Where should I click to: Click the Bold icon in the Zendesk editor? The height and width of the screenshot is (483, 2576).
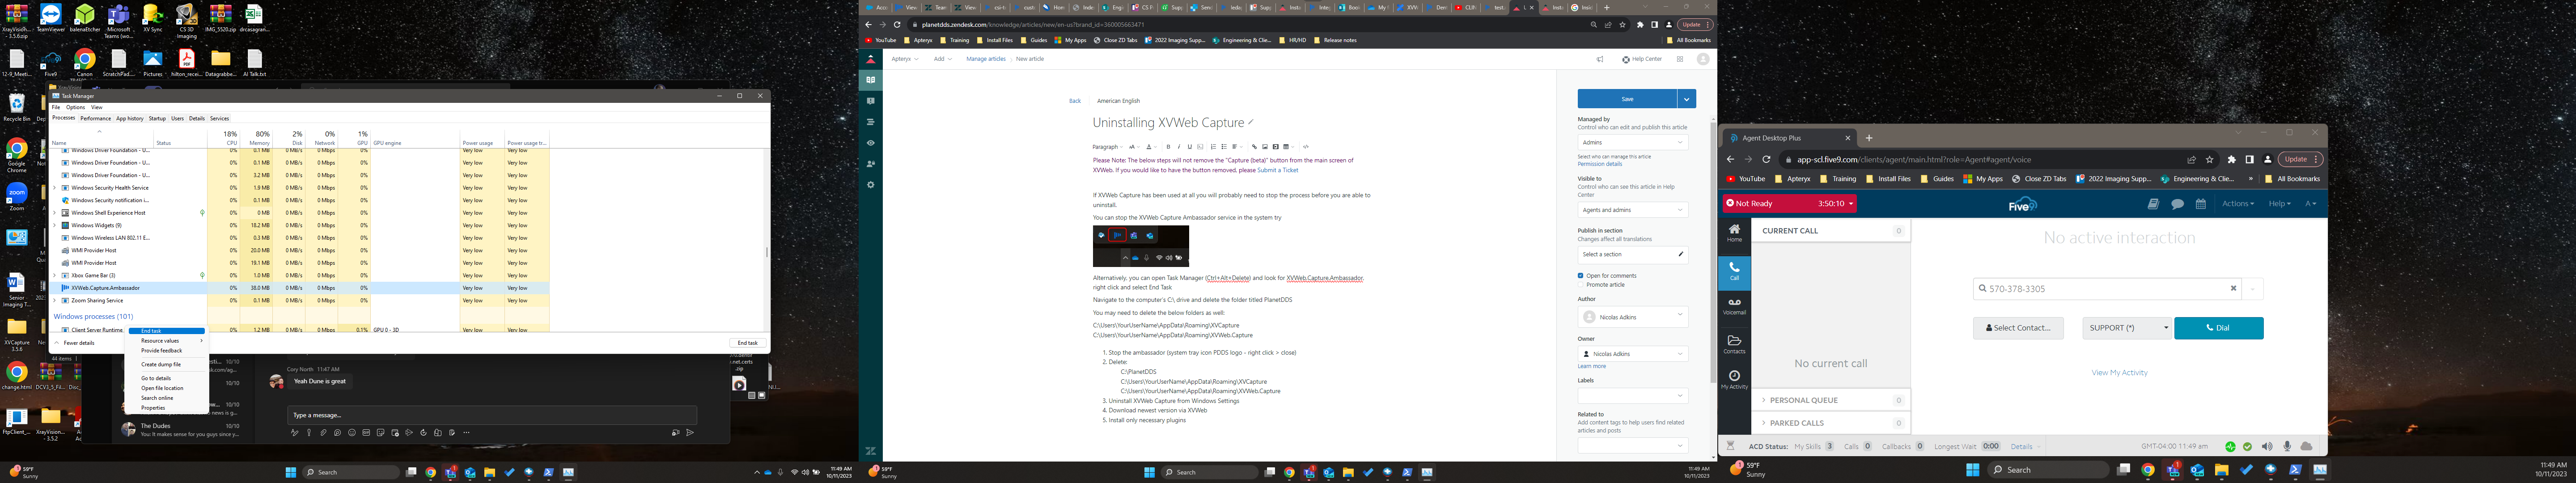1168,147
